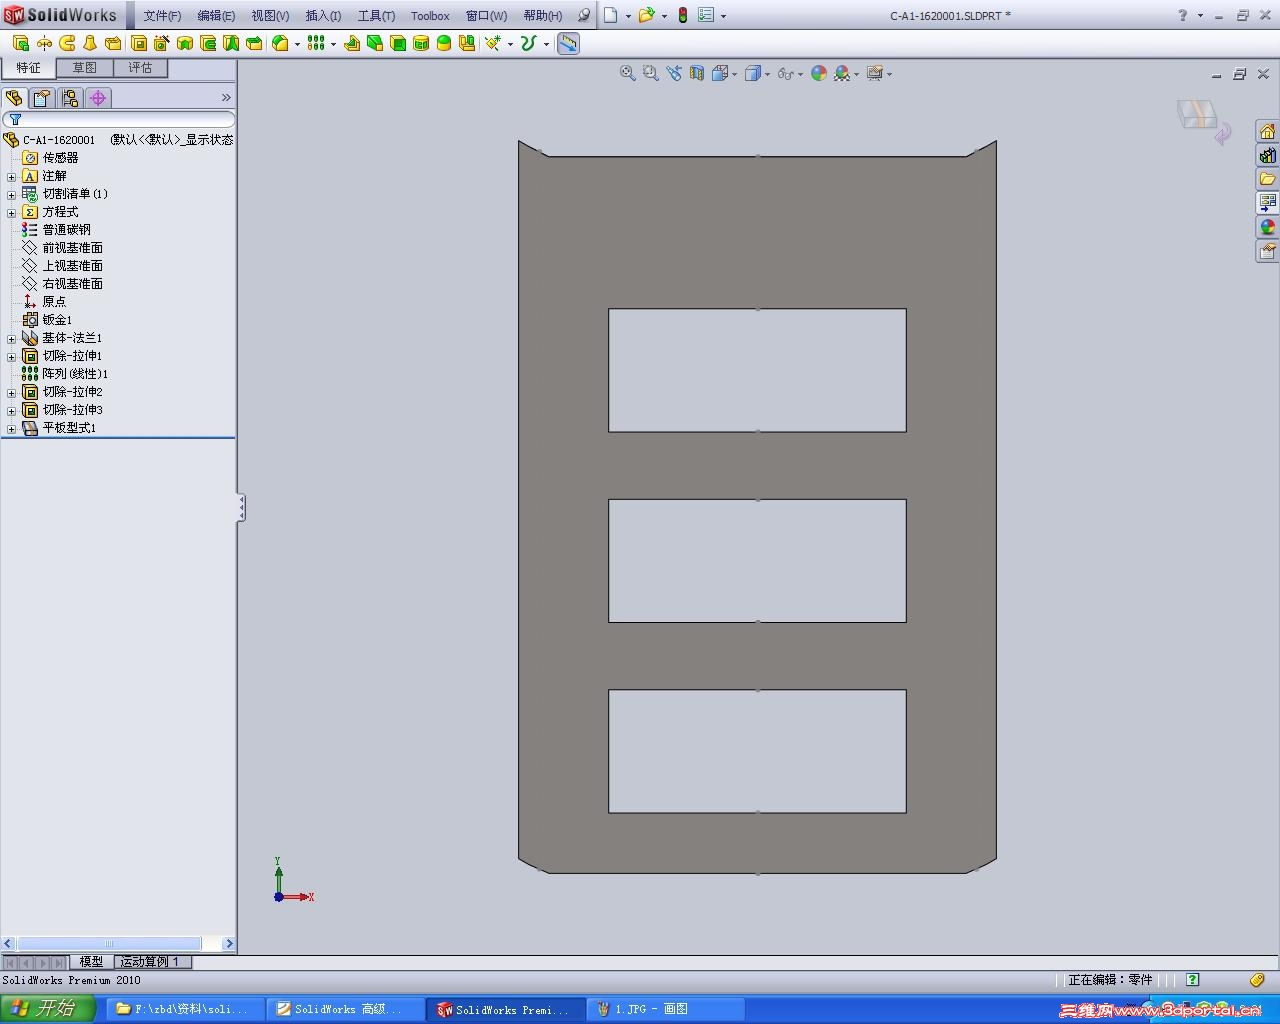Click the Rebuild traffic light icon
Screen dimensions: 1280x1024
(683, 15)
